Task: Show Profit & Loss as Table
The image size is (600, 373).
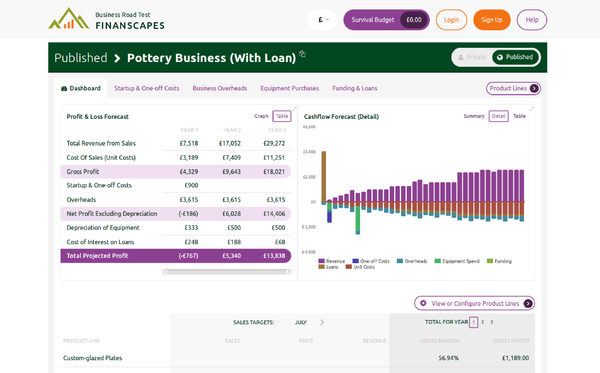Action: click(282, 116)
